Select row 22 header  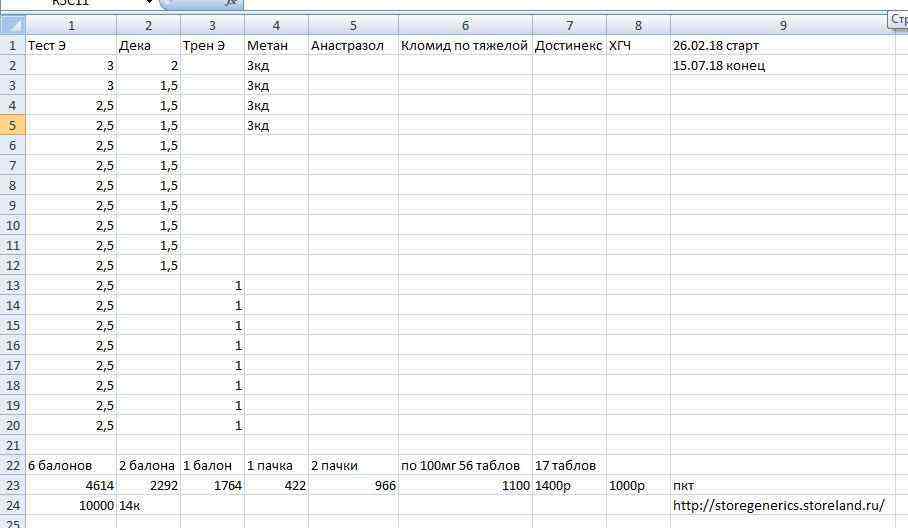[x=12, y=465]
